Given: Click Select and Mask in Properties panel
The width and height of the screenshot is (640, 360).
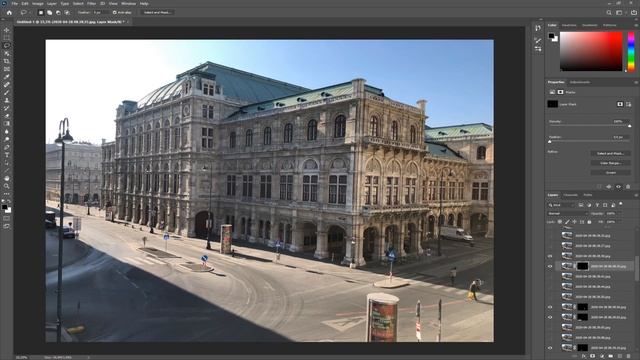Looking at the screenshot, I should (611, 153).
